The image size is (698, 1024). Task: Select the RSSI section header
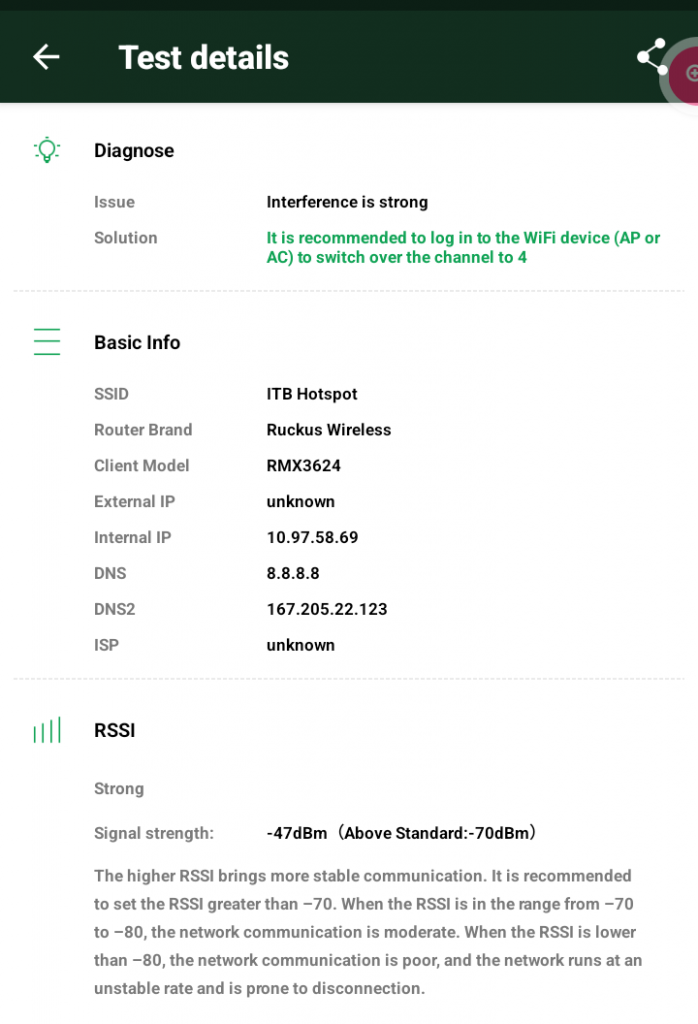pyautogui.click(x=114, y=731)
